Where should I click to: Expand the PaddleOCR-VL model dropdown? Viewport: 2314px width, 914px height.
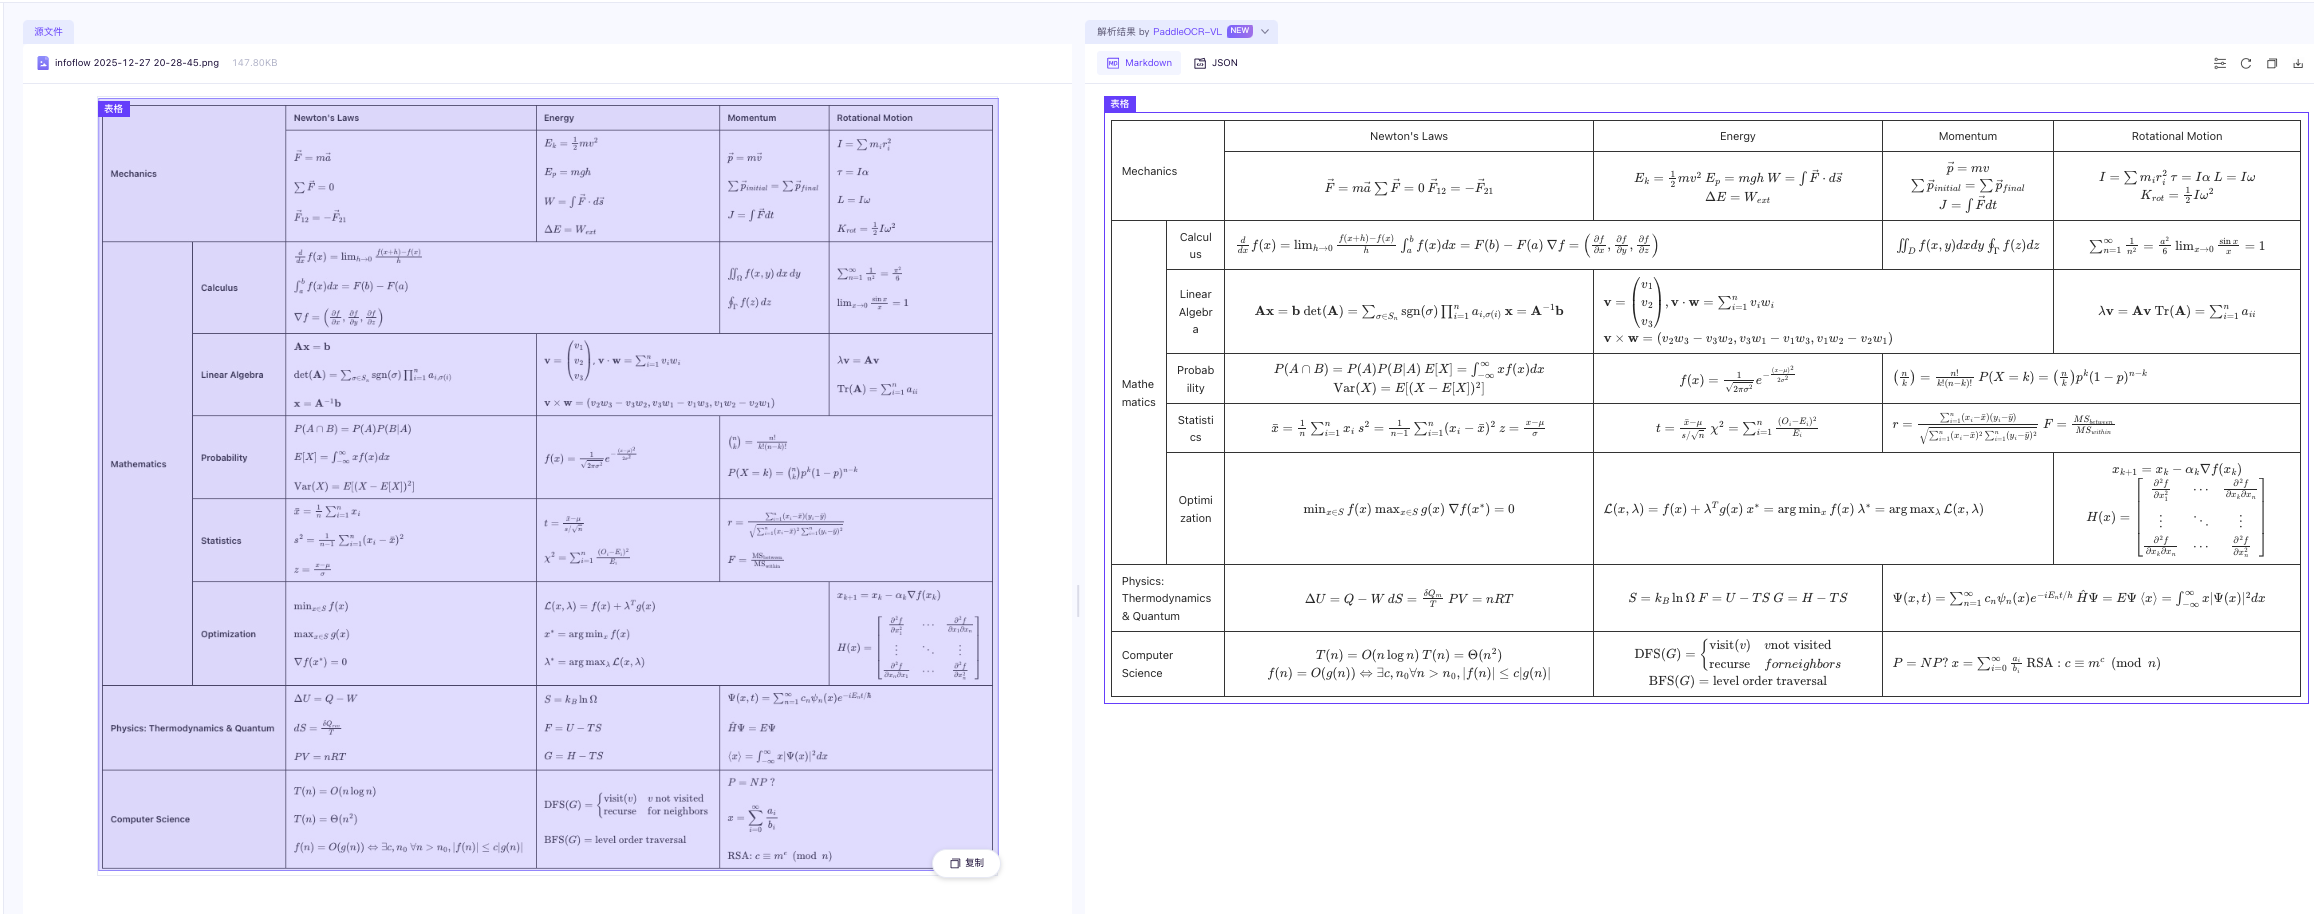point(1266,31)
